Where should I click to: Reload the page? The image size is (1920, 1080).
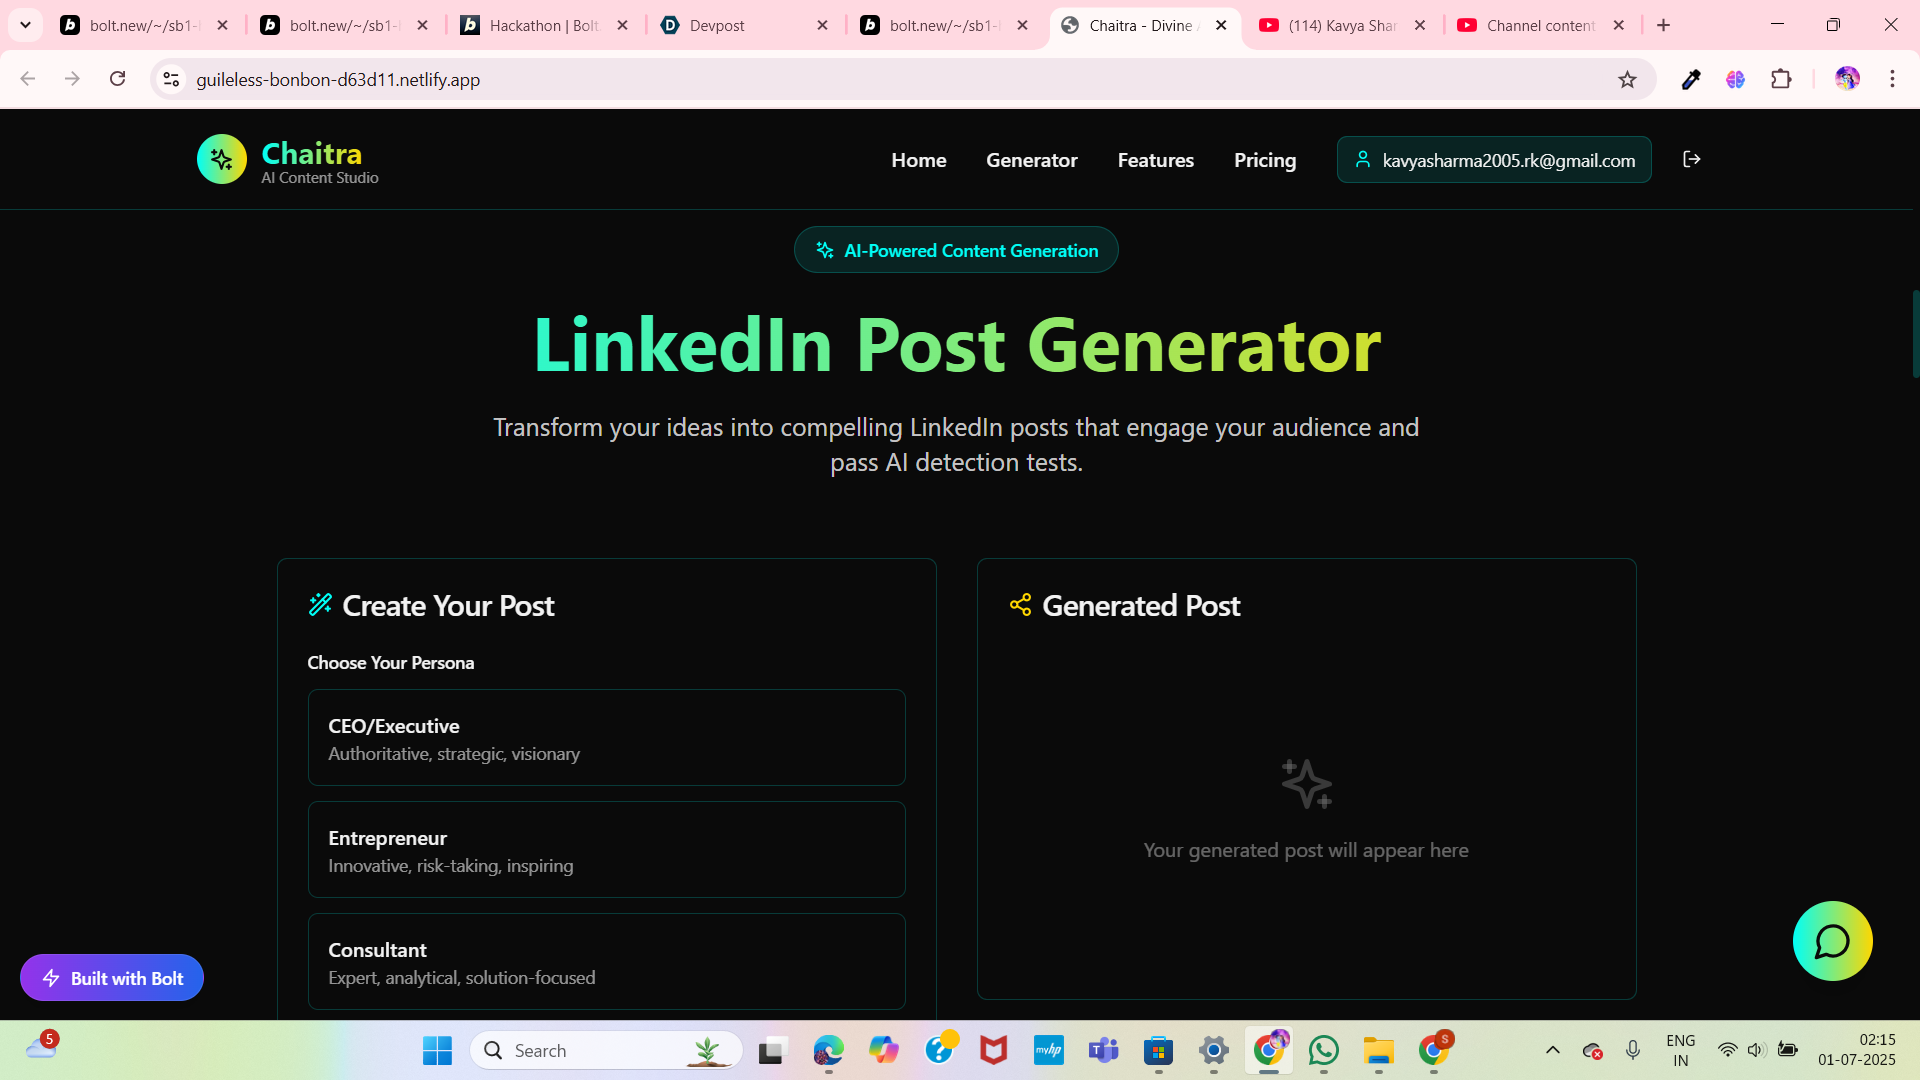[x=118, y=79]
